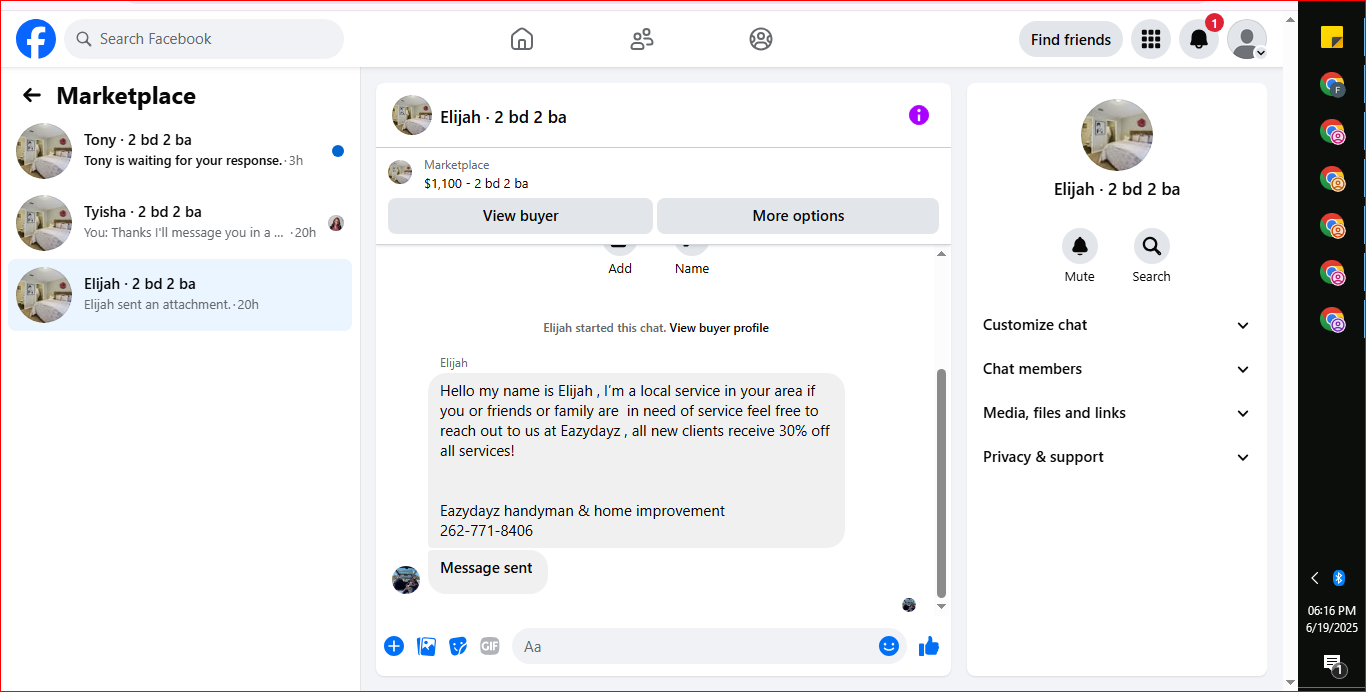1366x692 pixels.
Task: Send a thumbs-up like
Action: (x=929, y=646)
